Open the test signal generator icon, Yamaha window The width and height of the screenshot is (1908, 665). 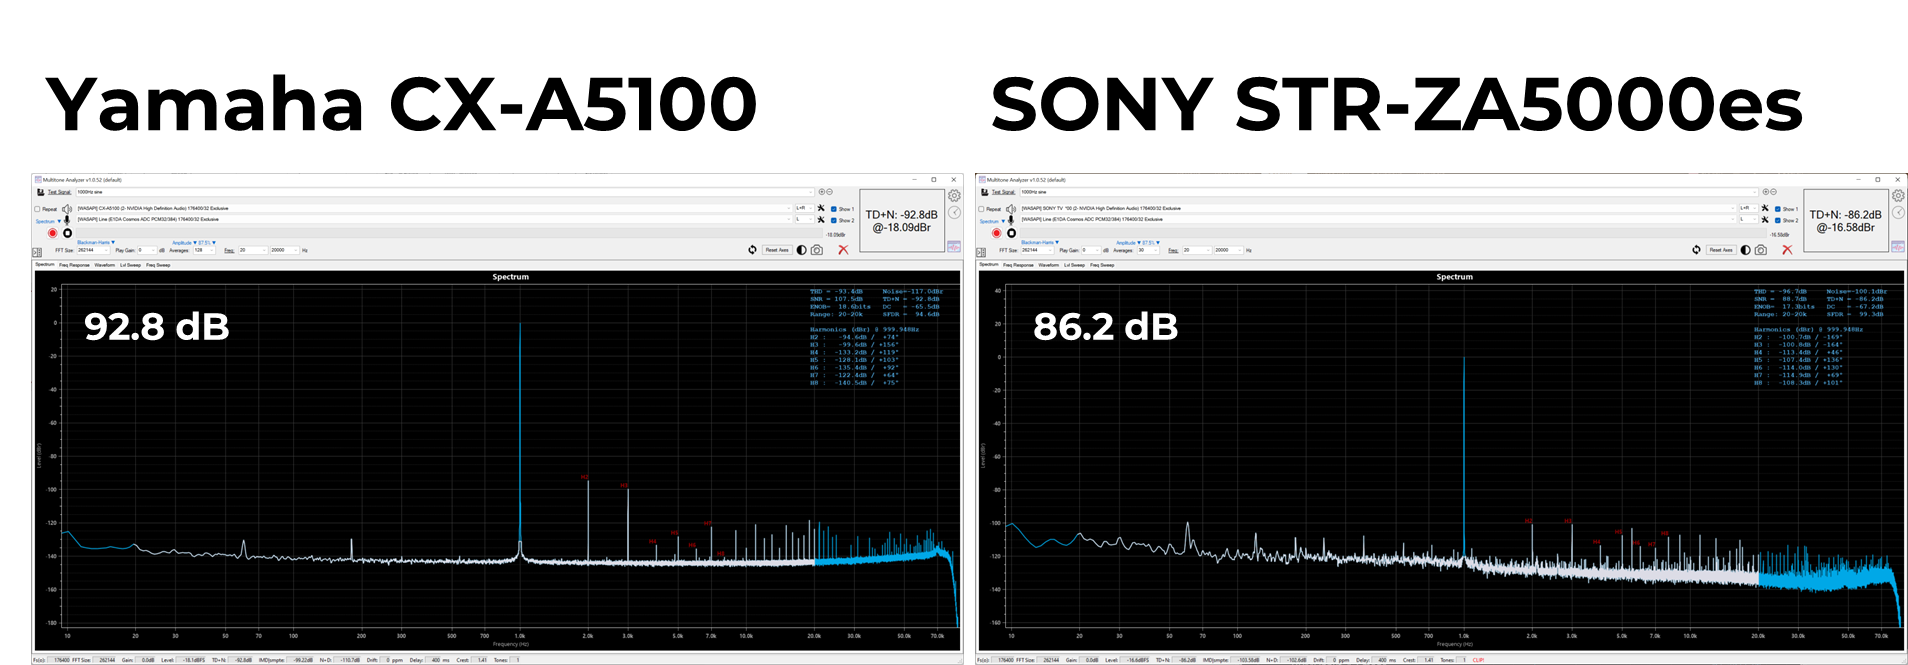(41, 192)
